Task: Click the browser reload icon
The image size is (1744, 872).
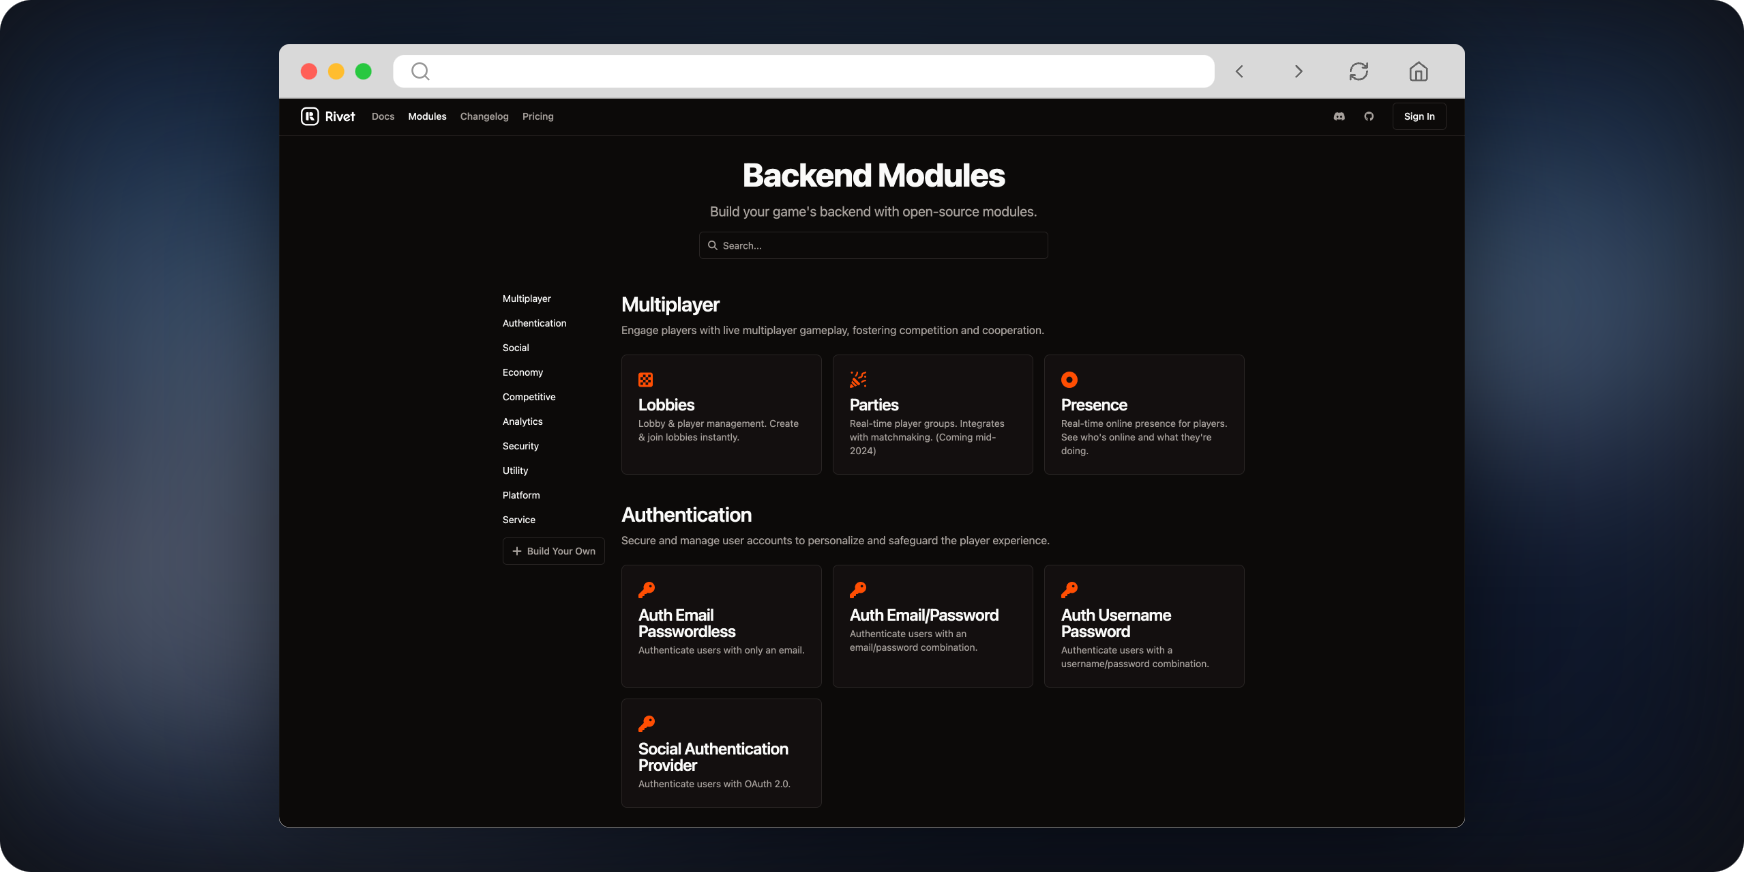Action: coord(1358,72)
